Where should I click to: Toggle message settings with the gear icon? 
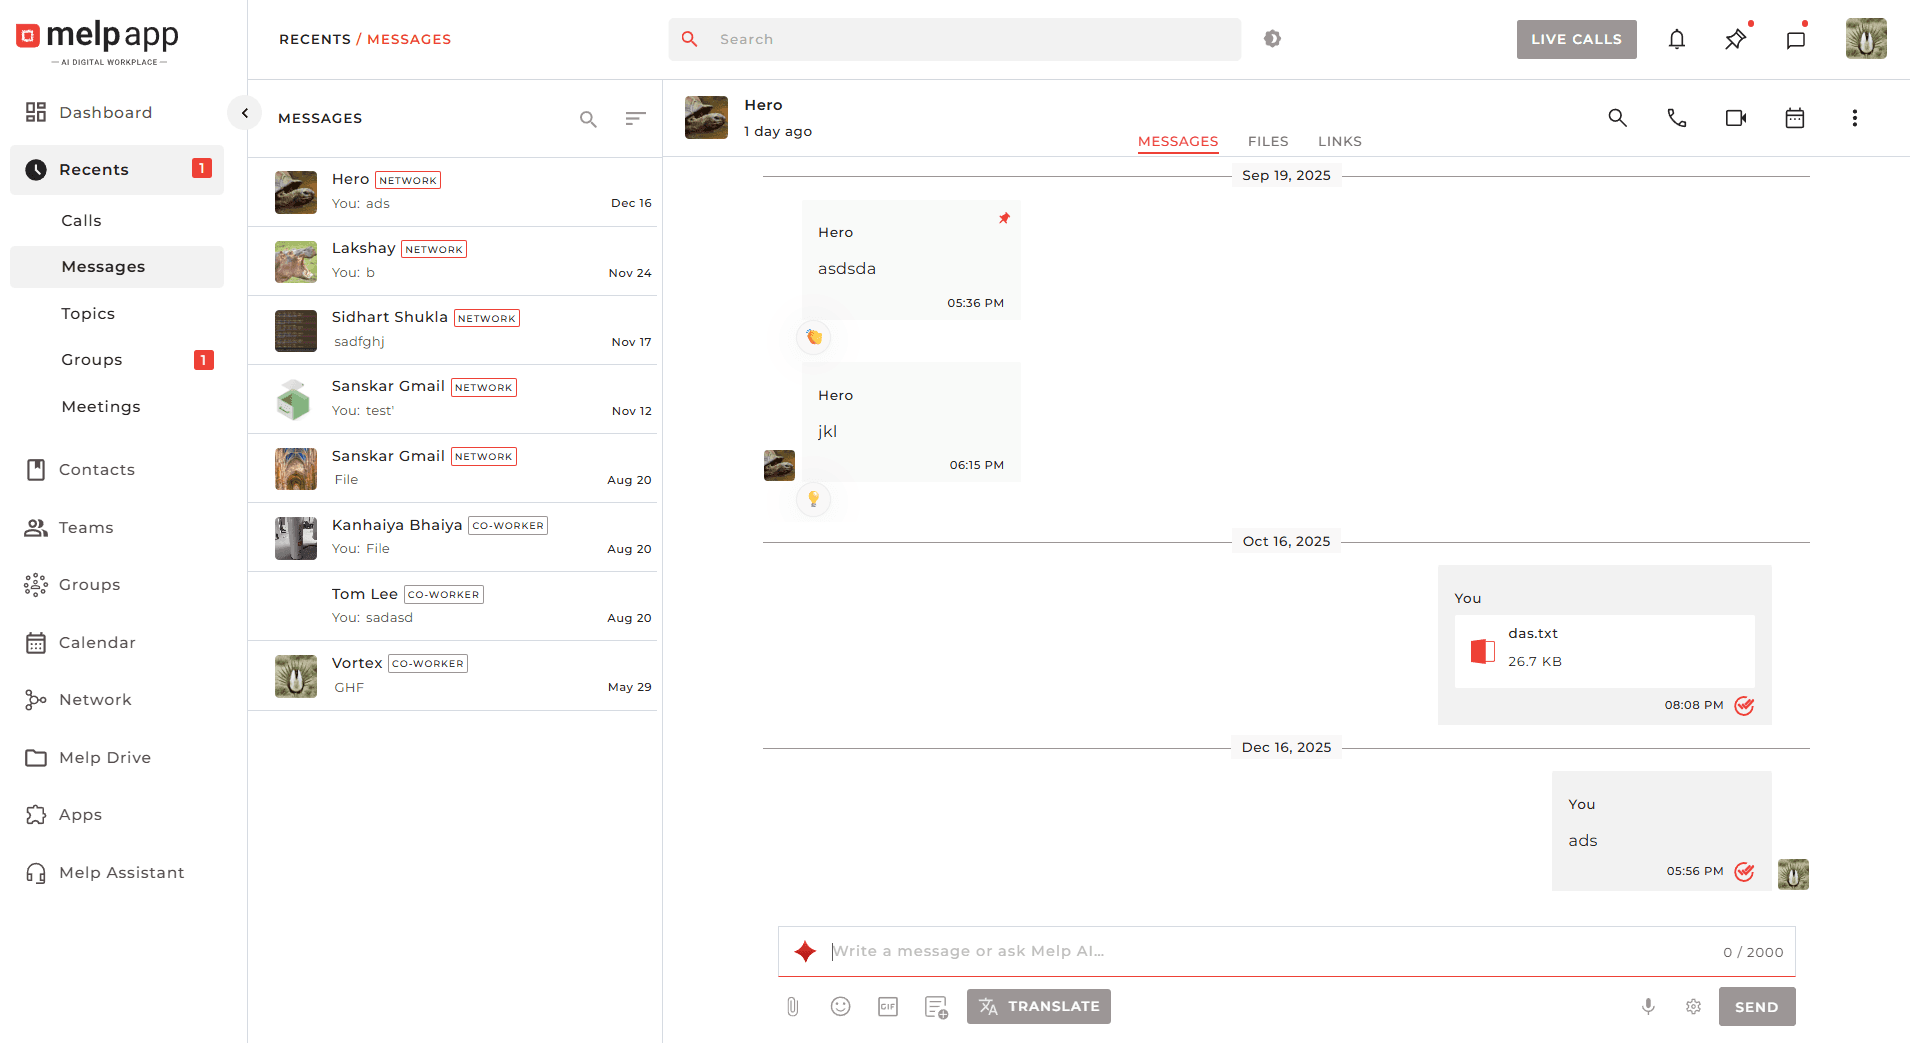point(1693,1006)
